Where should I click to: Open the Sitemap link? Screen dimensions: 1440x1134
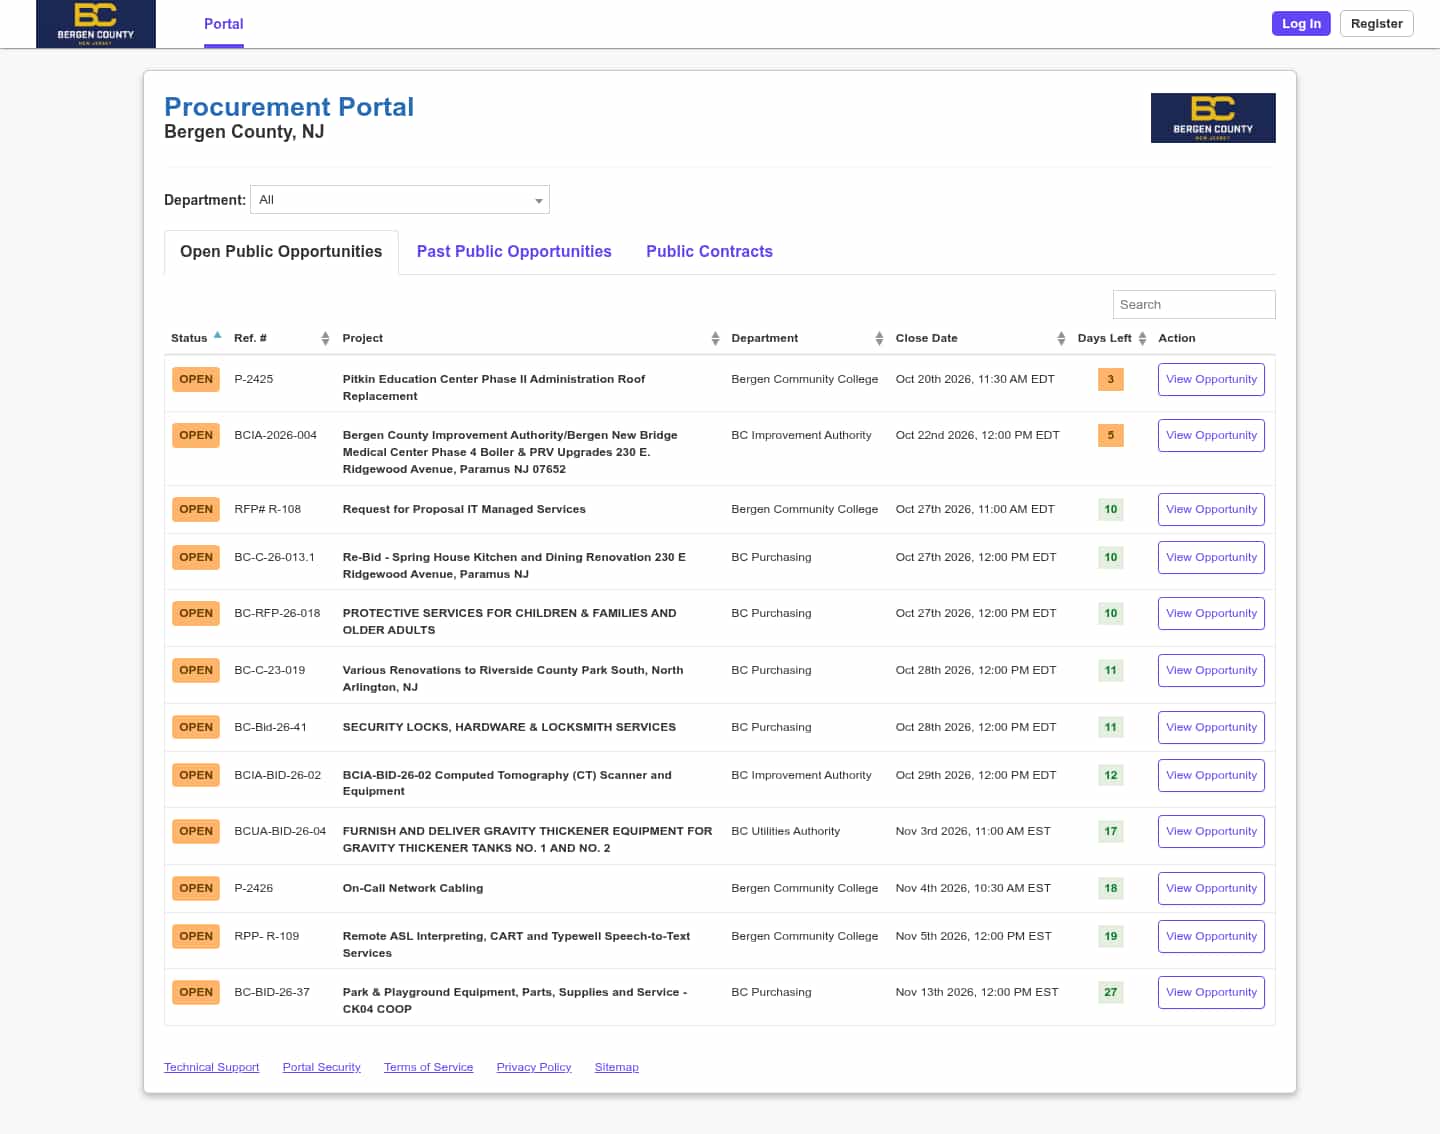point(616,1068)
